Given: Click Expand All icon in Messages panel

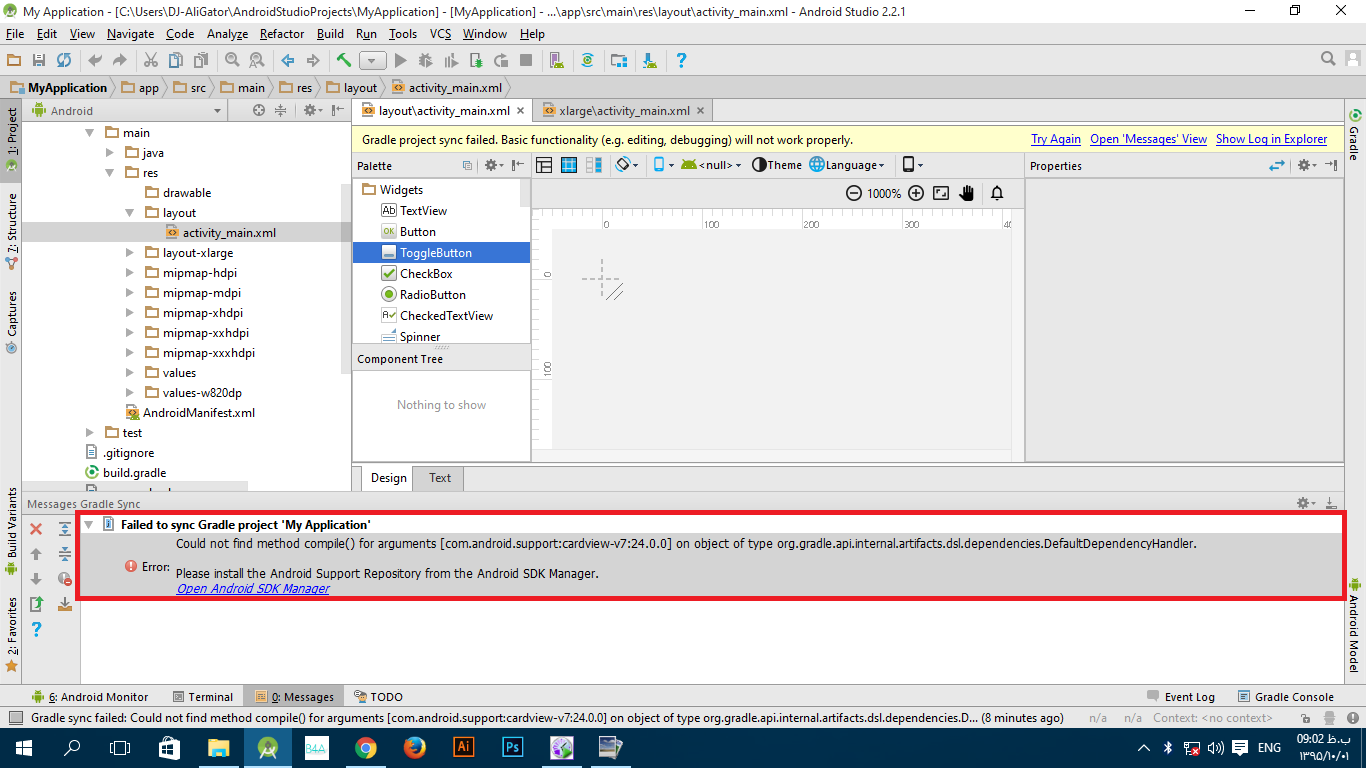Looking at the screenshot, I should pos(65,529).
